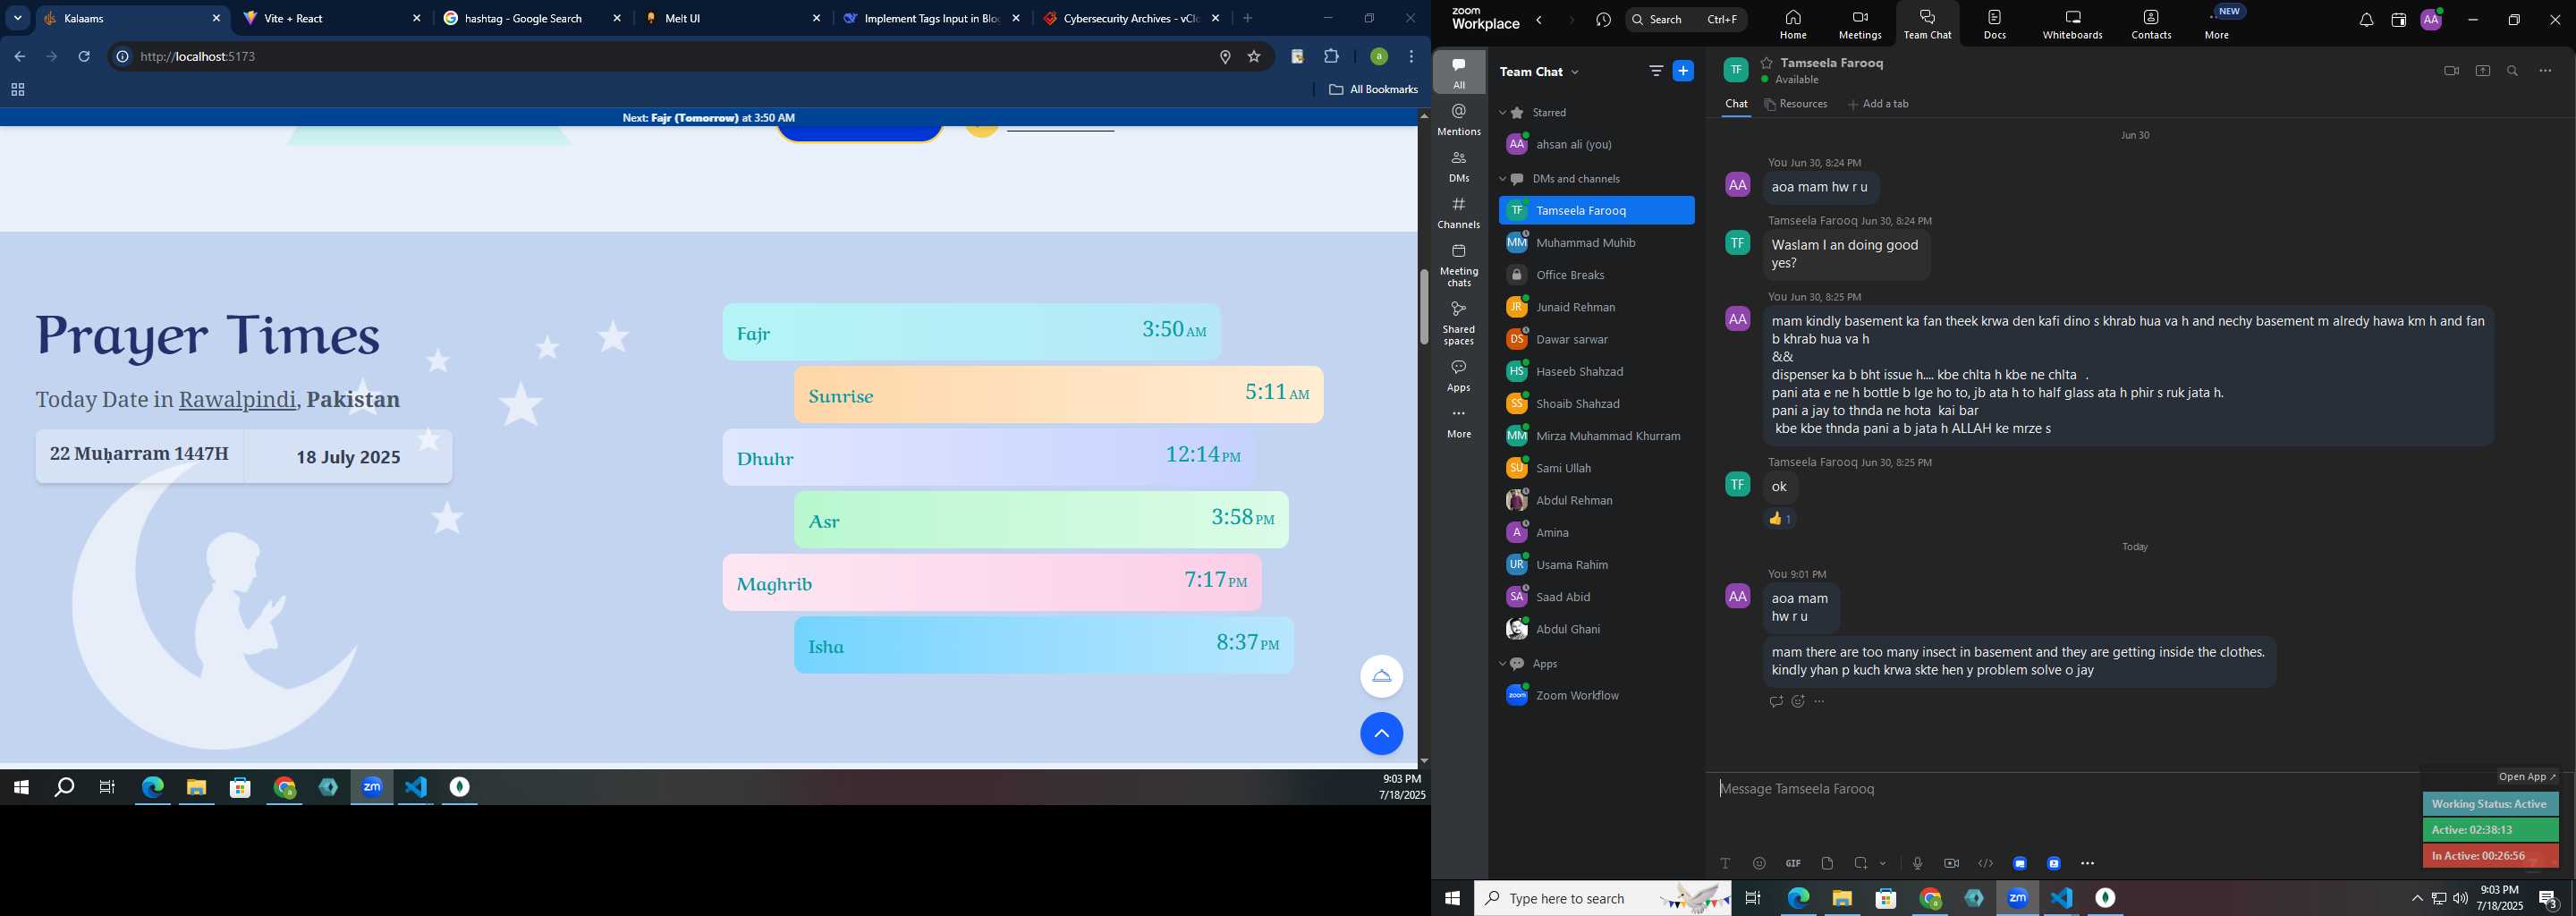2576x916 pixels.
Task: Expand the Team Chat header dropdown
Action: (1576, 72)
